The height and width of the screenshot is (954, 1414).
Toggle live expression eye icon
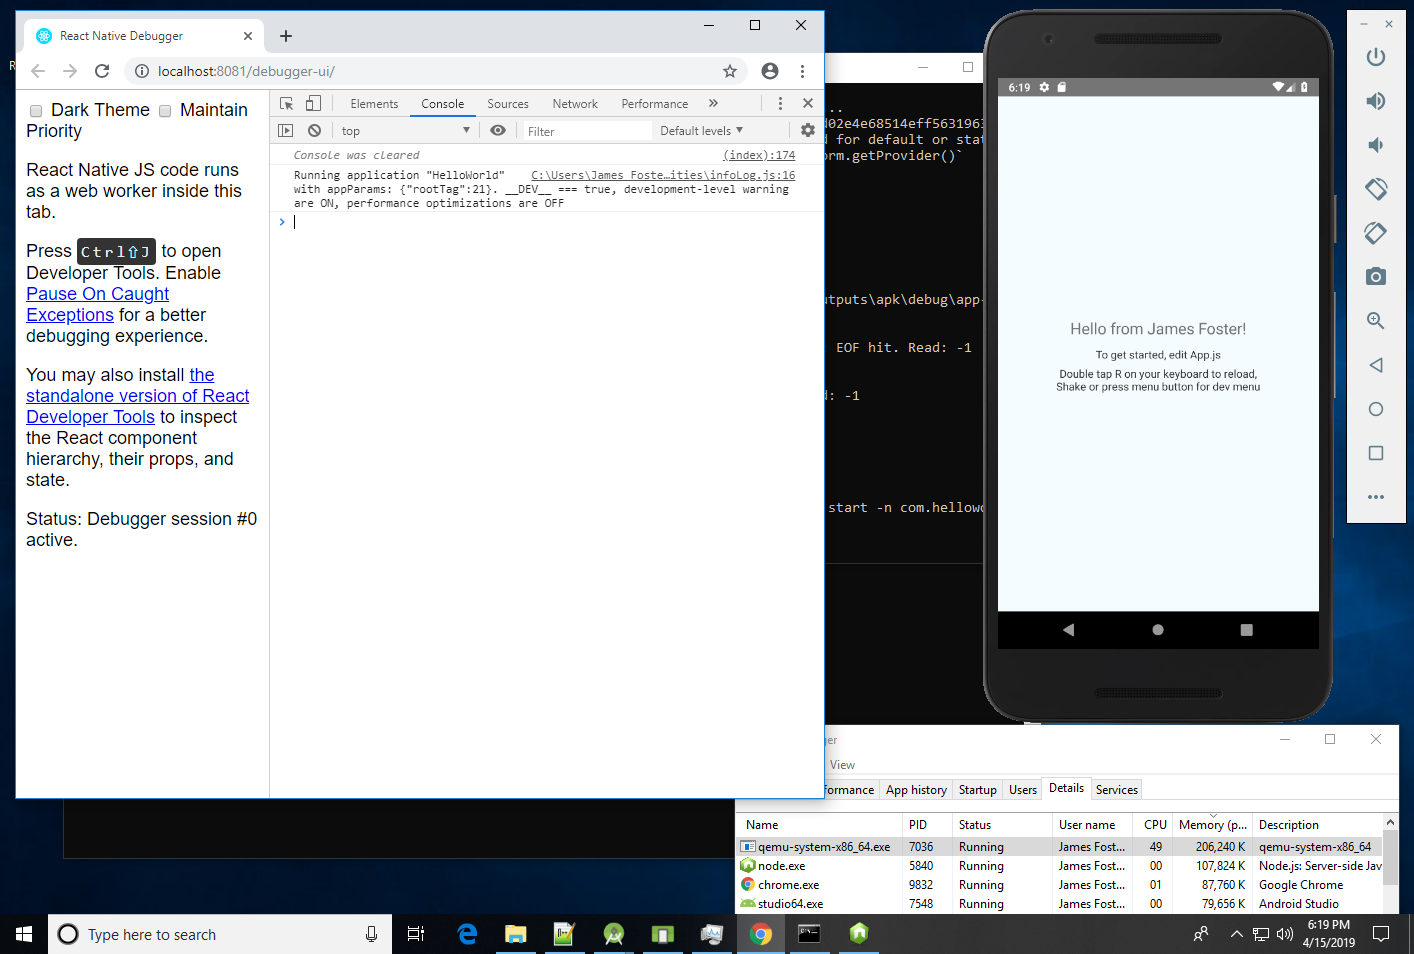[497, 131]
